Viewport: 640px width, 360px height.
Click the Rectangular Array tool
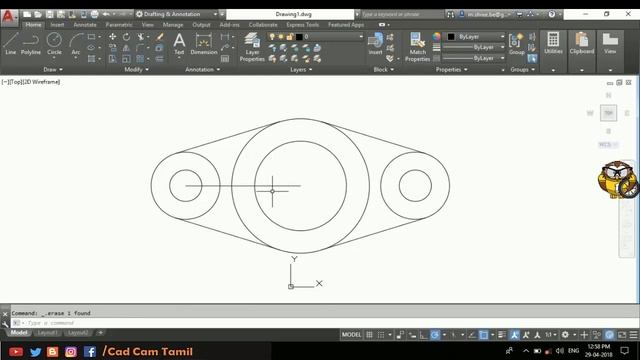click(140, 59)
